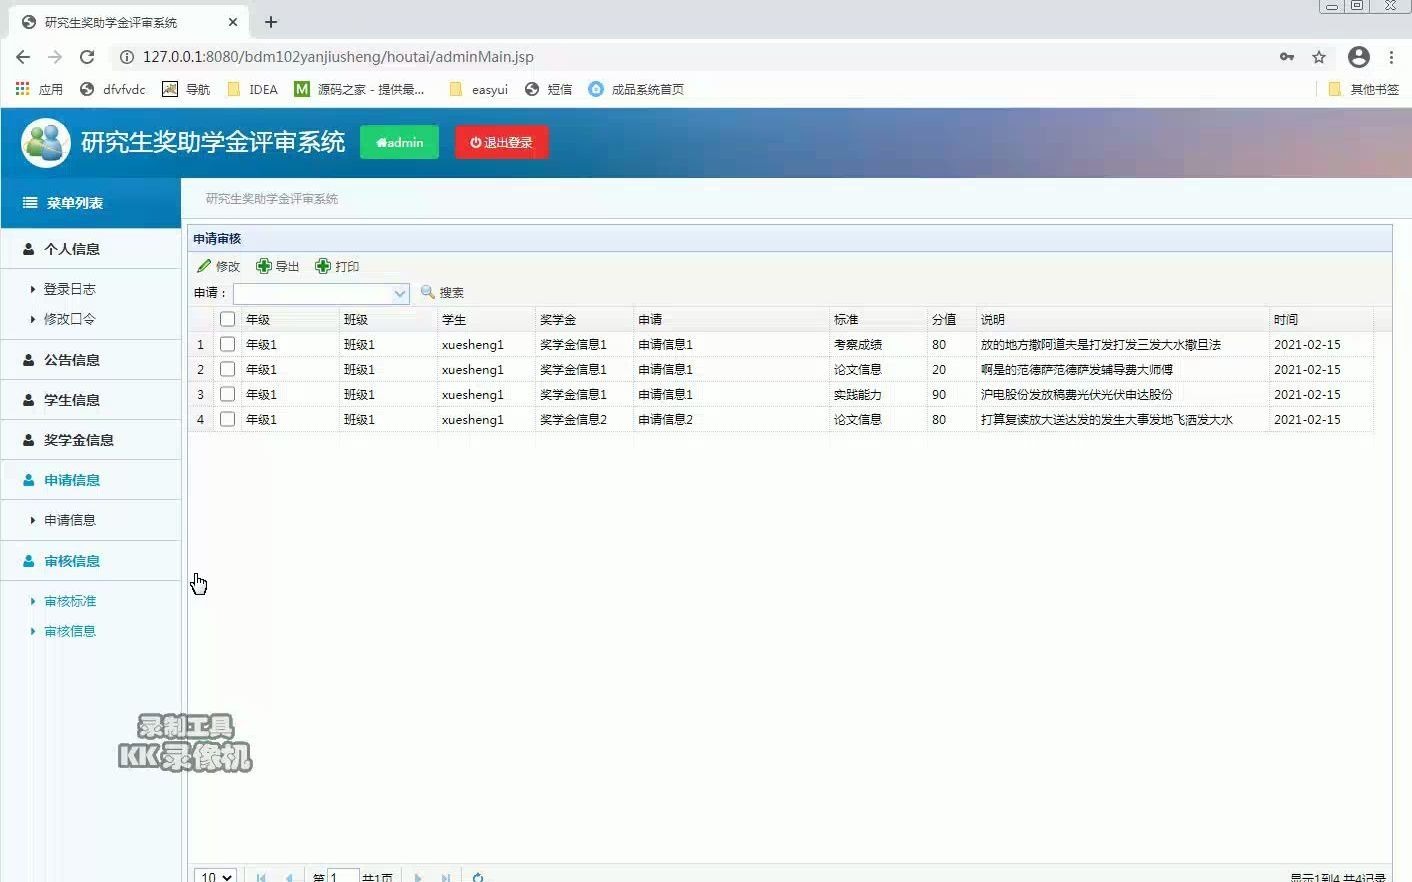Expand the 个人信息 sidebar section
Image resolution: width=1412 pixels, height=882 pixels.
(x=90, y=249)
